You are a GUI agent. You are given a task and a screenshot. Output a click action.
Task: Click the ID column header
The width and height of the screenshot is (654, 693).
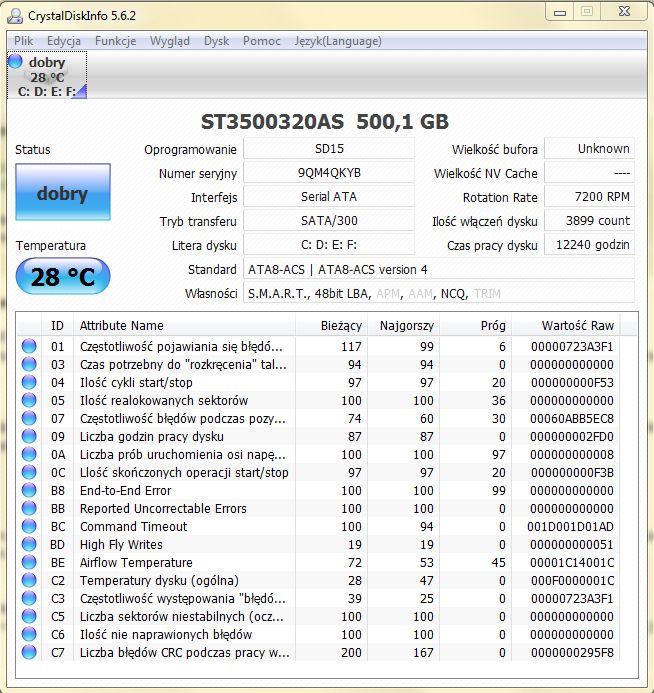tap(57, 326)
